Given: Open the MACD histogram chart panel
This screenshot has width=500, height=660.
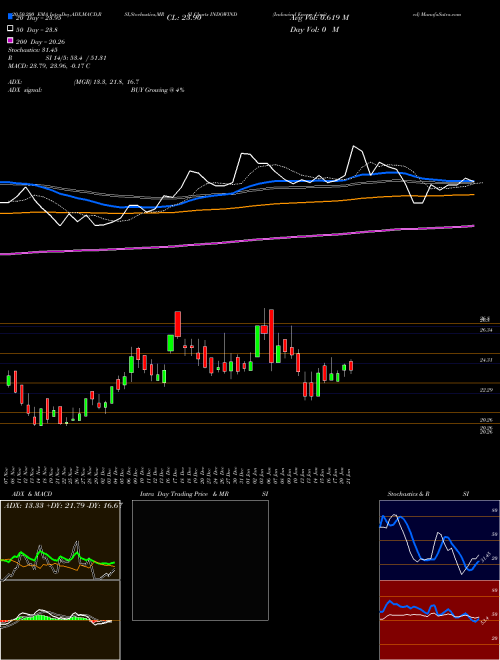Looking at the screenshot, I should click(x=60, y=620).
